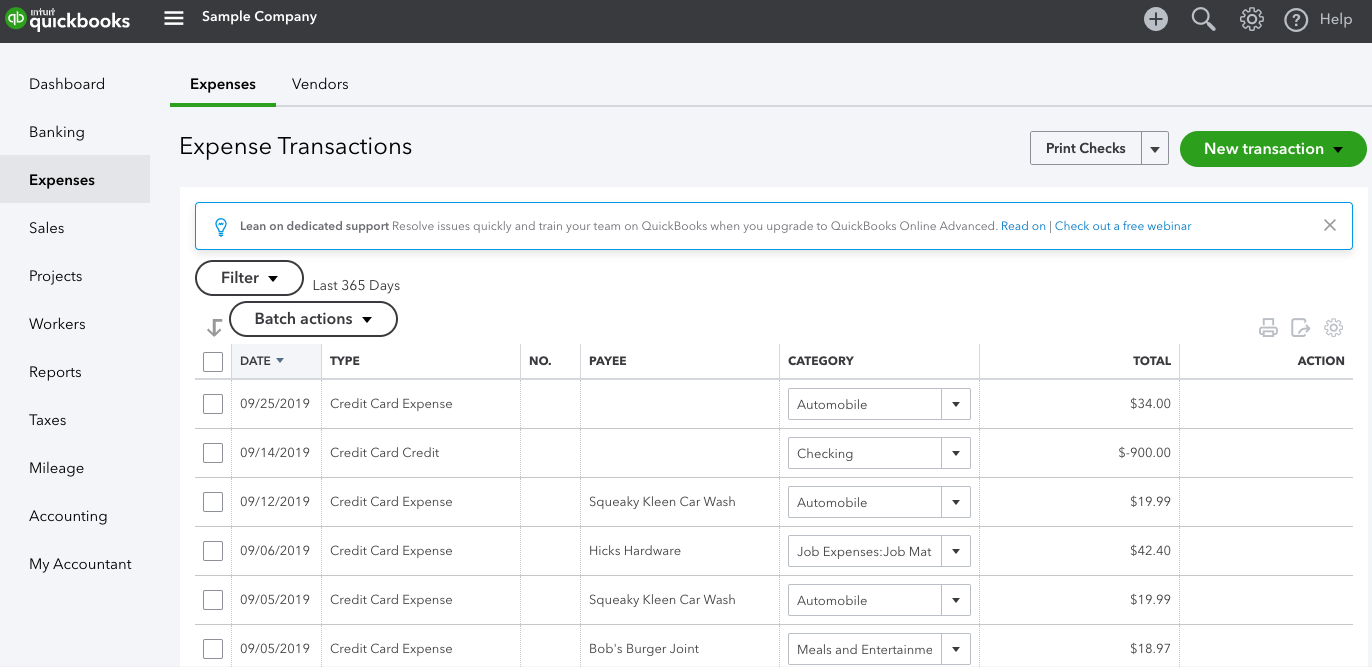
Task: Follow the Read on link
Action: pyautogui.click(x=1023, y=226)
